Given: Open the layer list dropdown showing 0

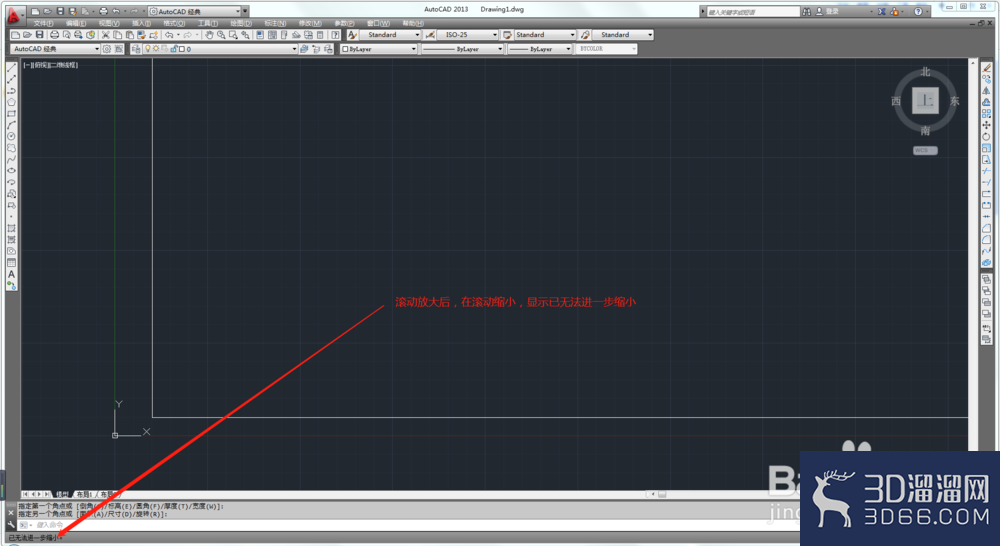Looking at the screenshot, I should [220, 48].
